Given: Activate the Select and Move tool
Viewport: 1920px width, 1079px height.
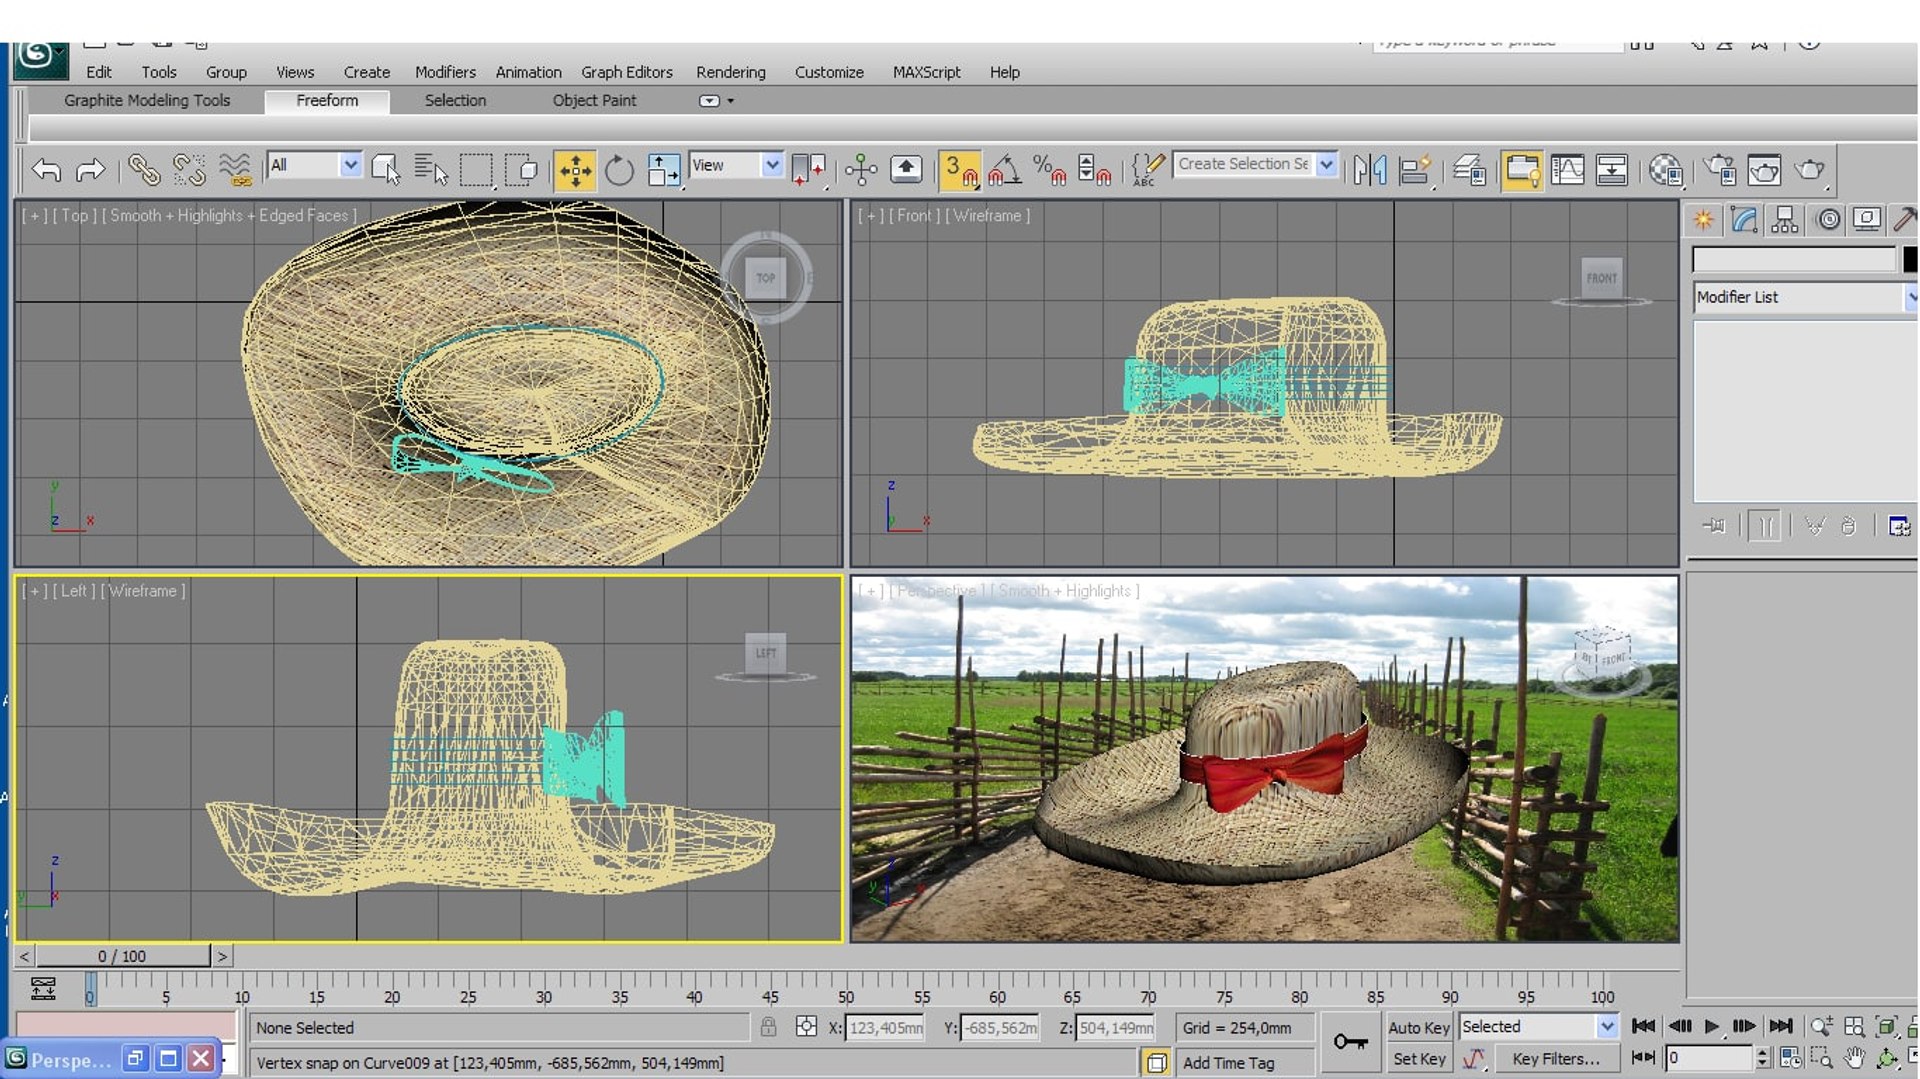Looking at the screenshot, I should point(575,170).
